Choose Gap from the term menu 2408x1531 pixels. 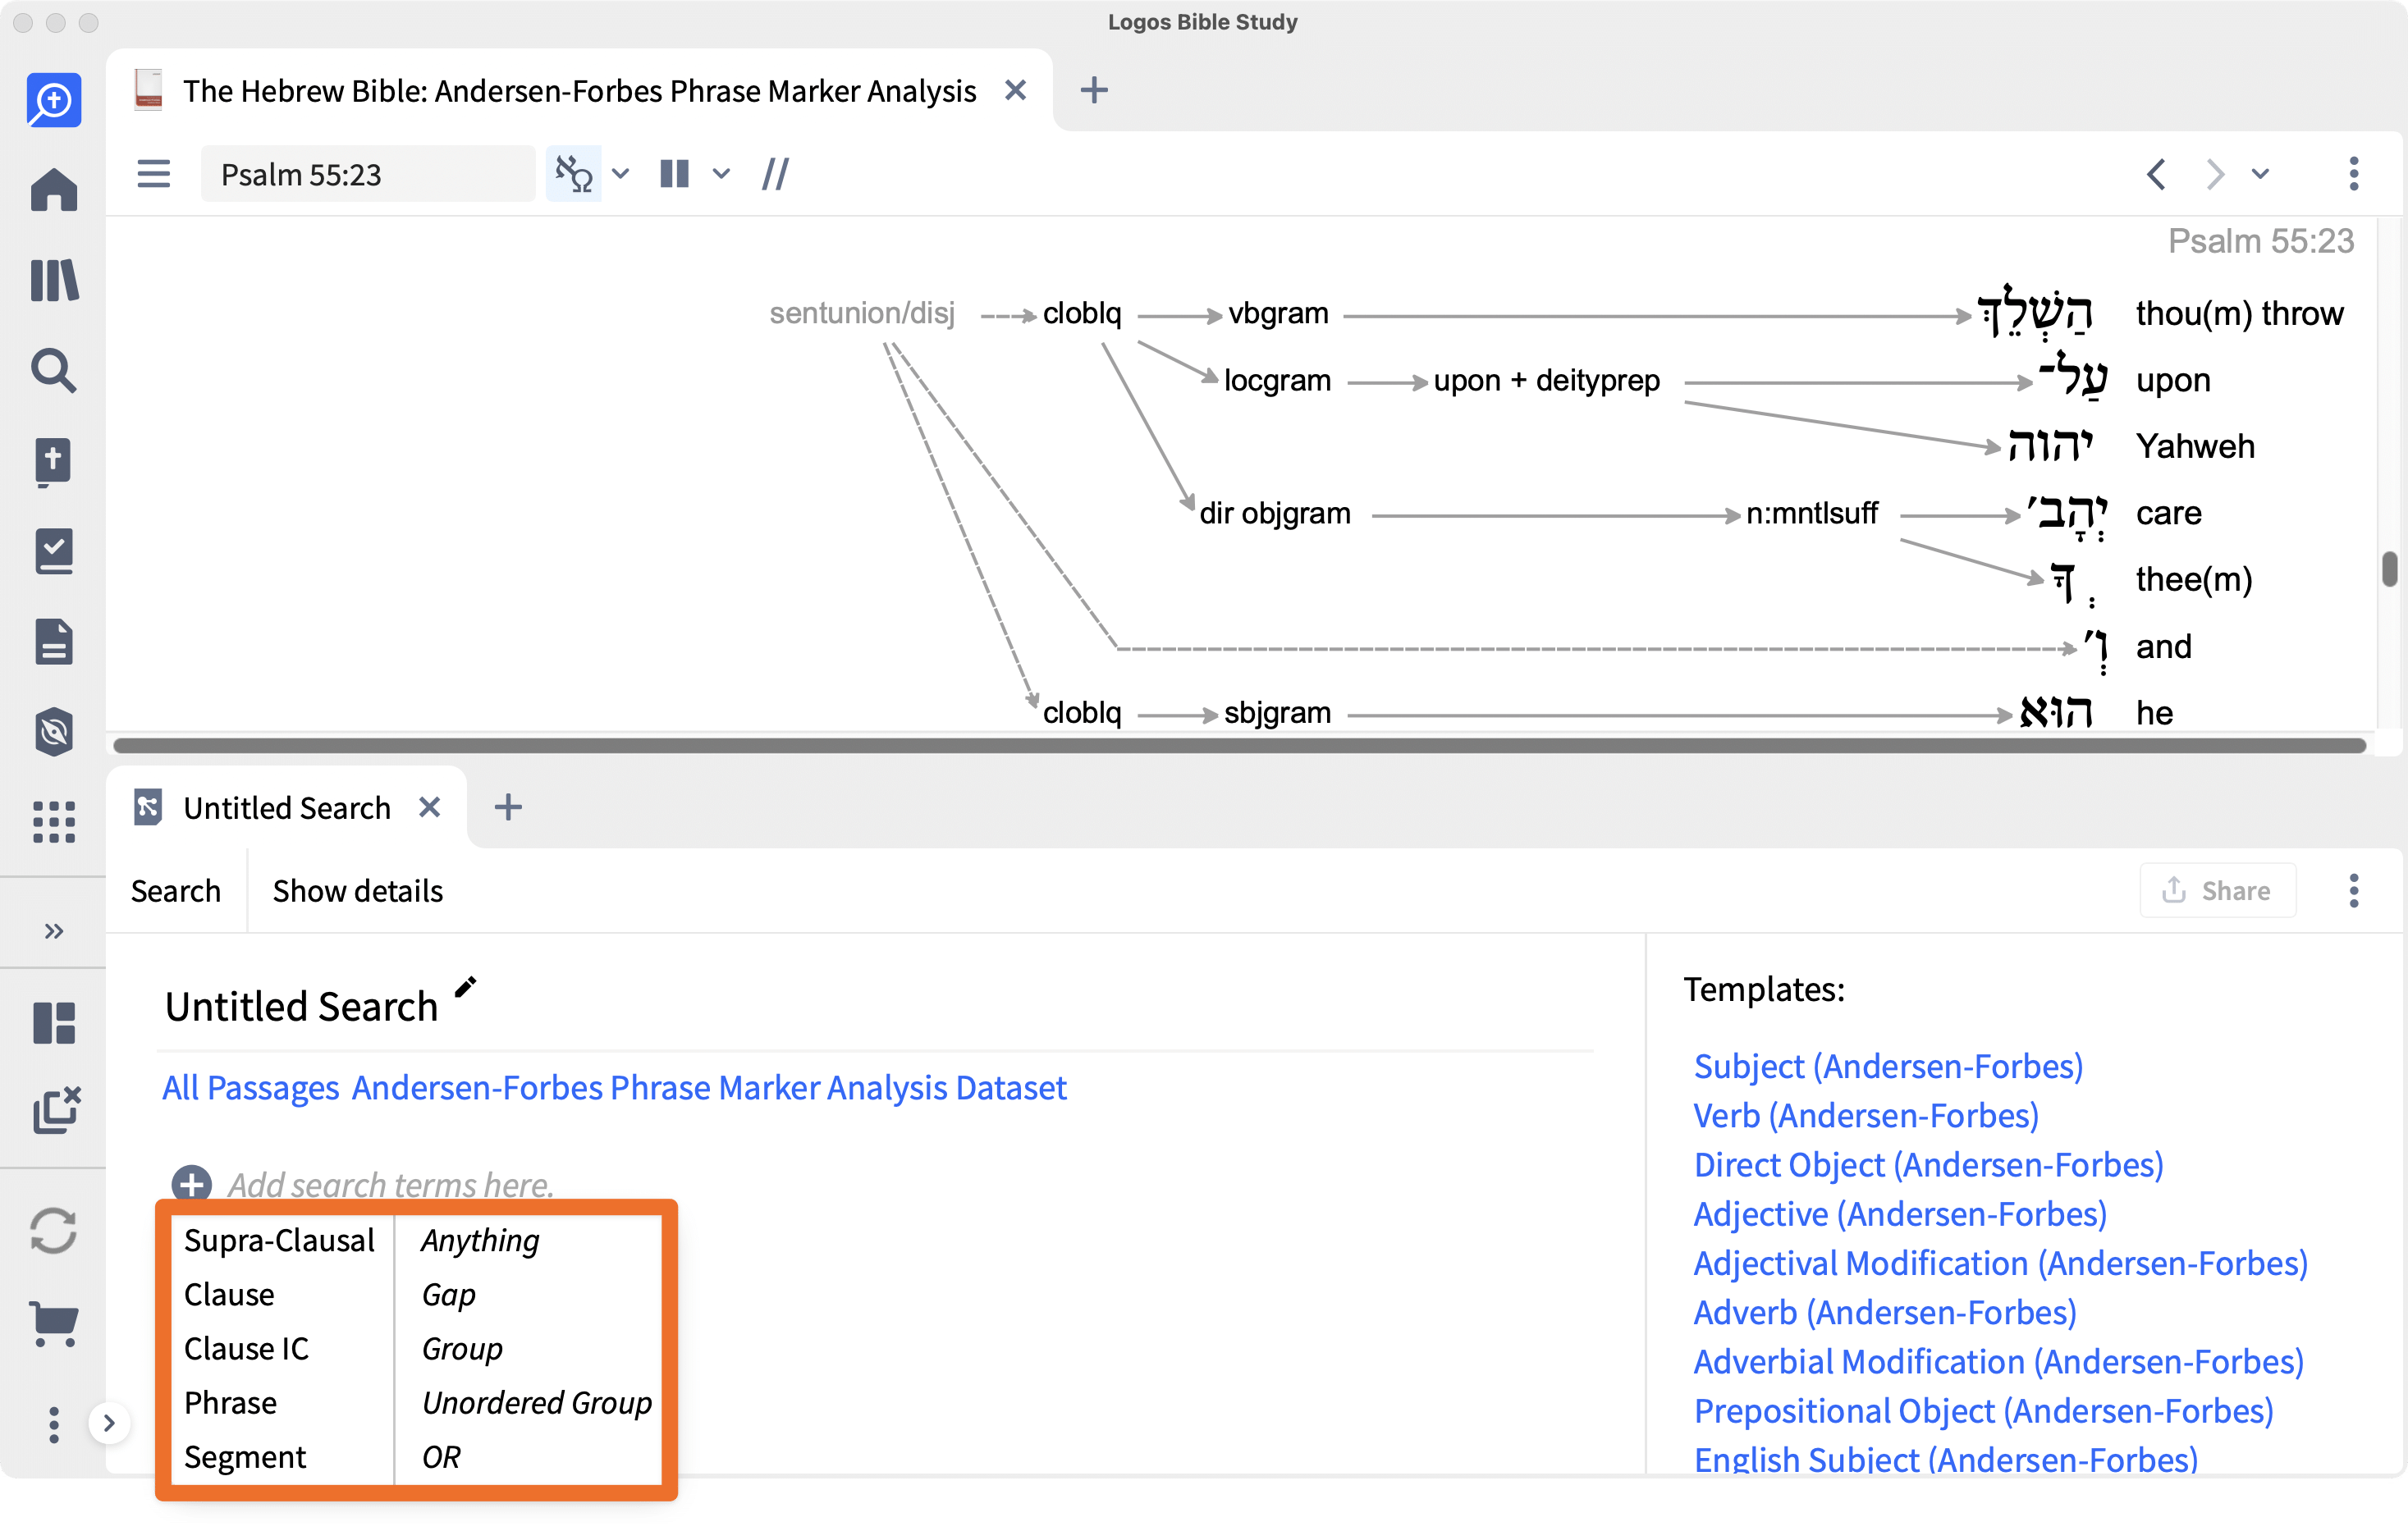click(448, 1294)
